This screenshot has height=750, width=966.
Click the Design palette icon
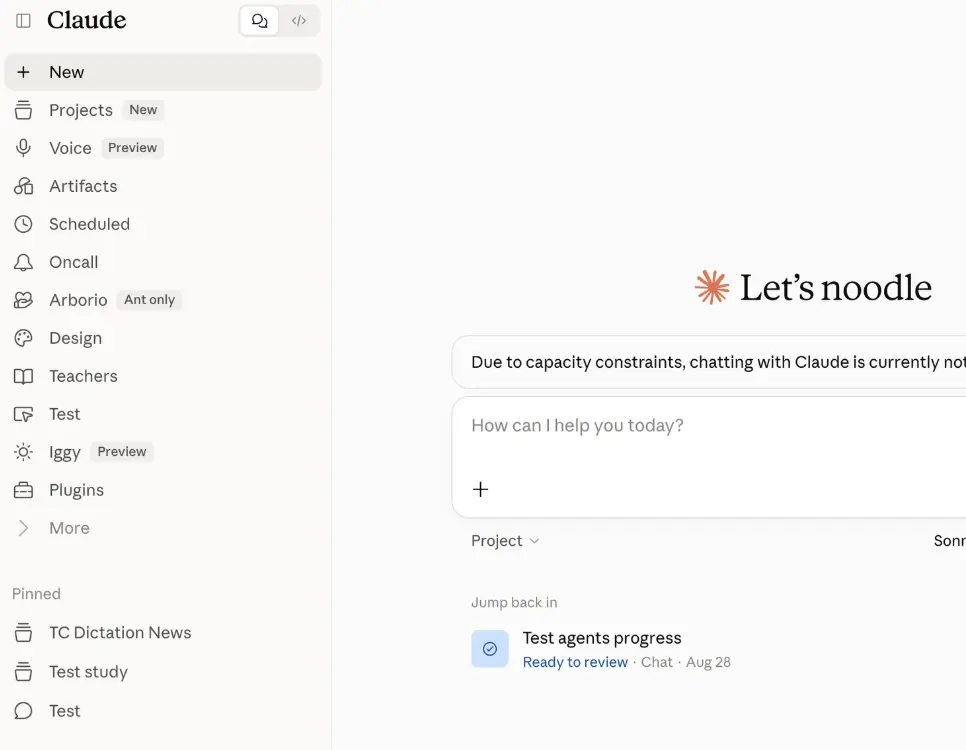tap(23, 338)
